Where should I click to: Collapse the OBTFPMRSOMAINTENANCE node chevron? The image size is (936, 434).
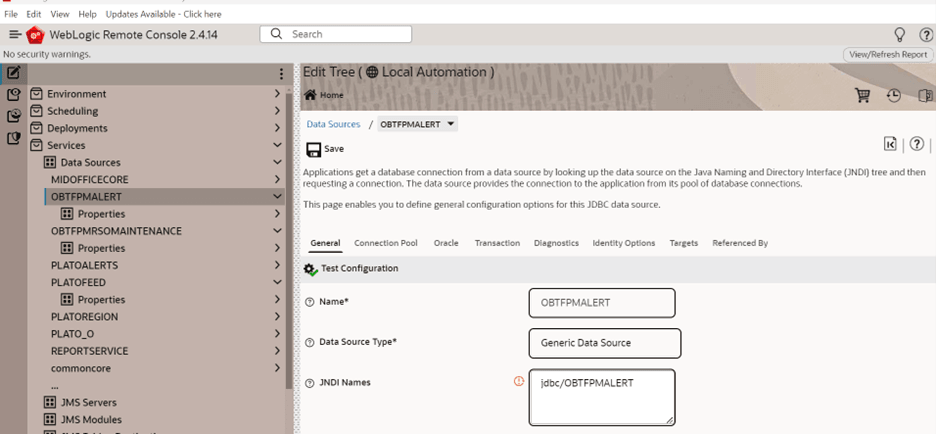tap(277, 230)
